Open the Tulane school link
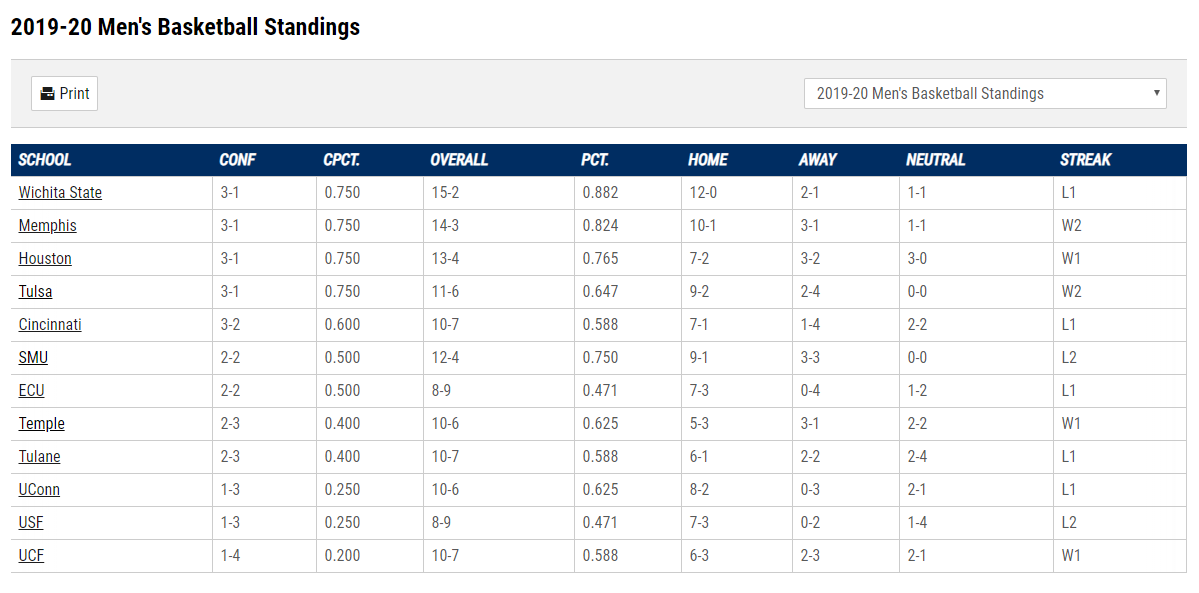Viewport: 1199px width, 593px height. pyautogui.click(x=39, y=457)
